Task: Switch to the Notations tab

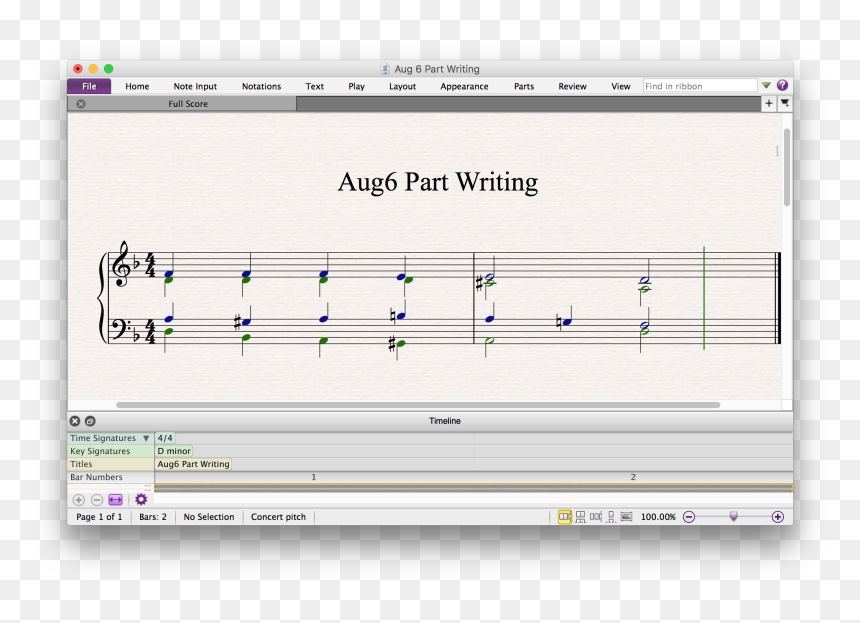Action: click(x=261, y=86)
